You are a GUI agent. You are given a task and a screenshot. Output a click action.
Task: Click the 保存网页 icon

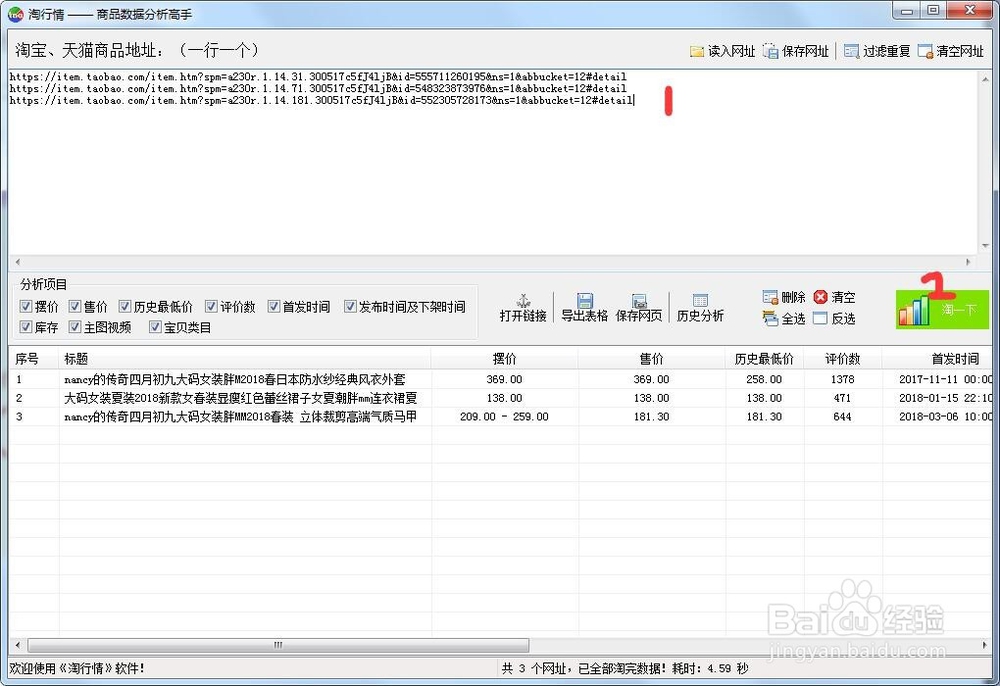638,310
